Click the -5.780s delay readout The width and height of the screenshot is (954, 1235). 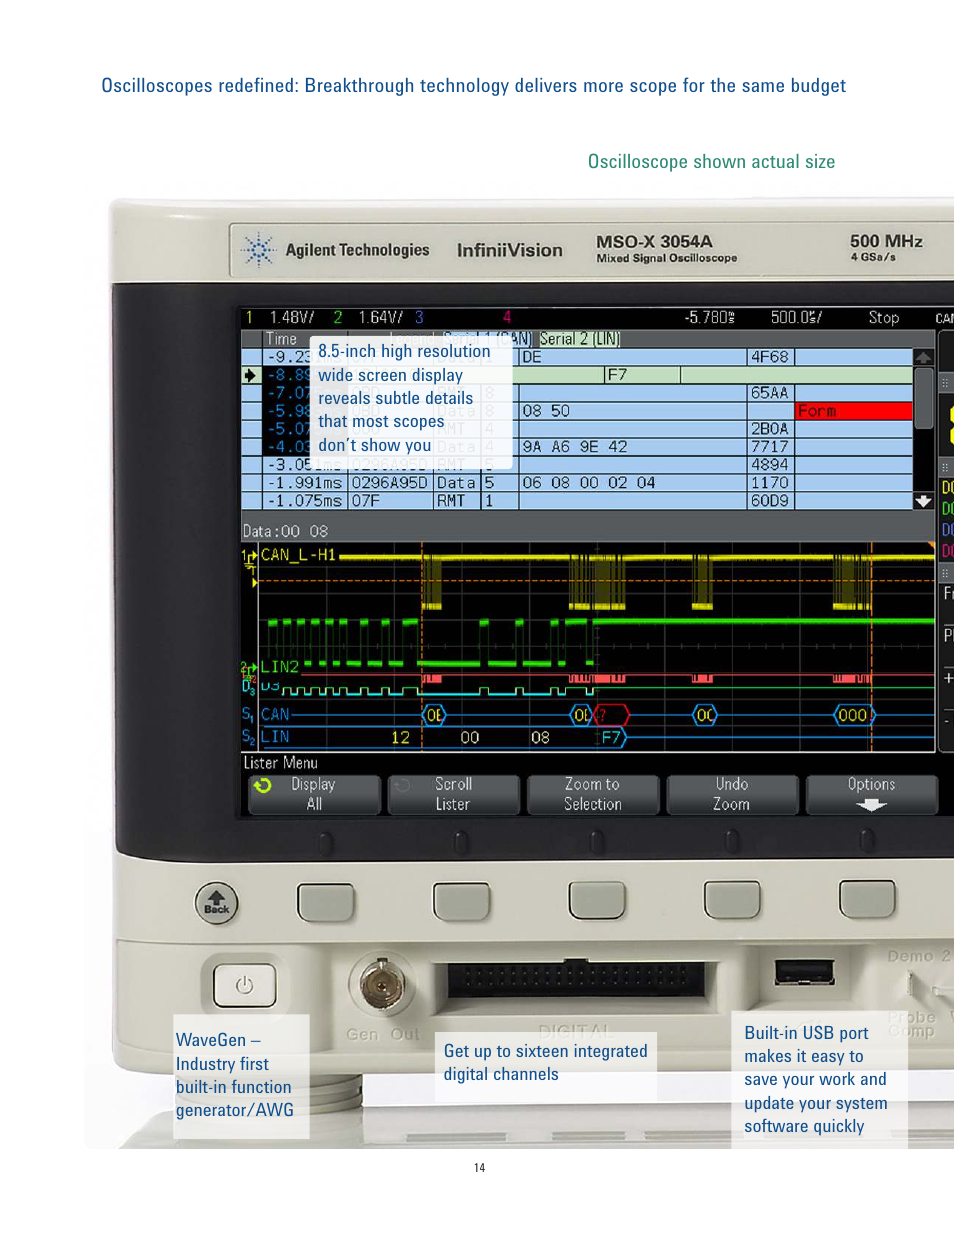pyautogui.click(x=710, y=317)
